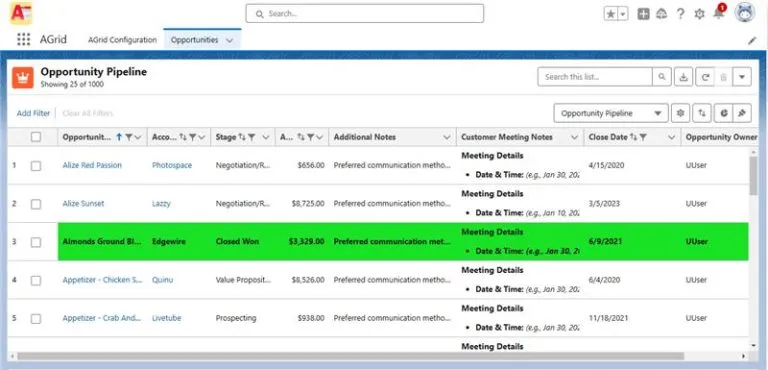Focus the global Search field
Screen dimensions: 768x370
pos(365,14)
